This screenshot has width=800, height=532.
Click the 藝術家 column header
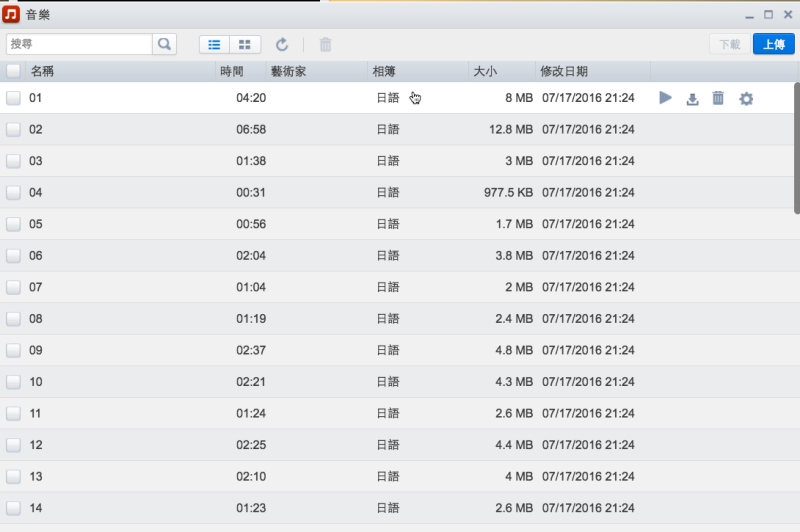(x=288, y=71)
